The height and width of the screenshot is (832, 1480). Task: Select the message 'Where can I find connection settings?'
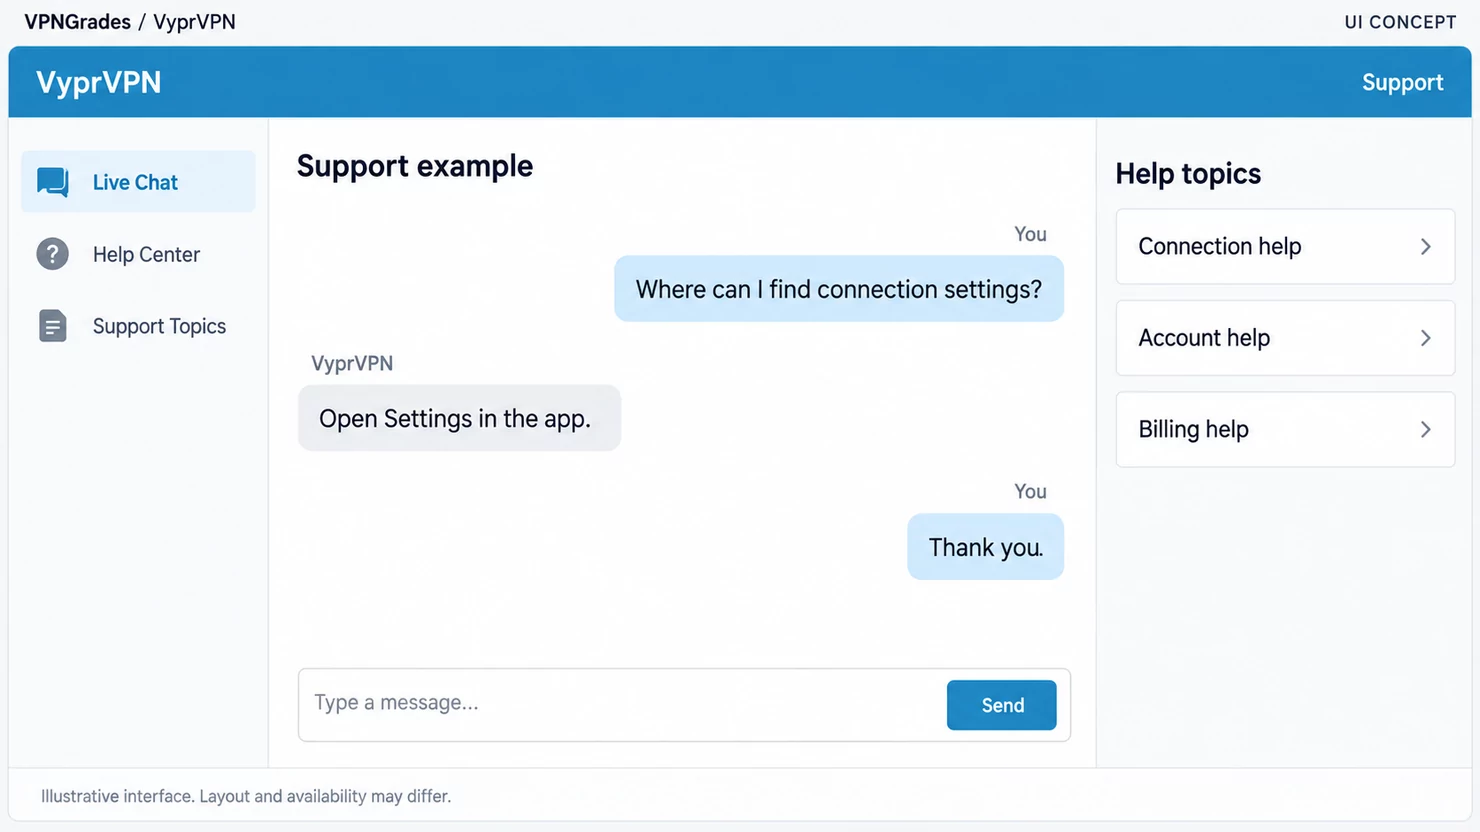(x=839, y=289)
